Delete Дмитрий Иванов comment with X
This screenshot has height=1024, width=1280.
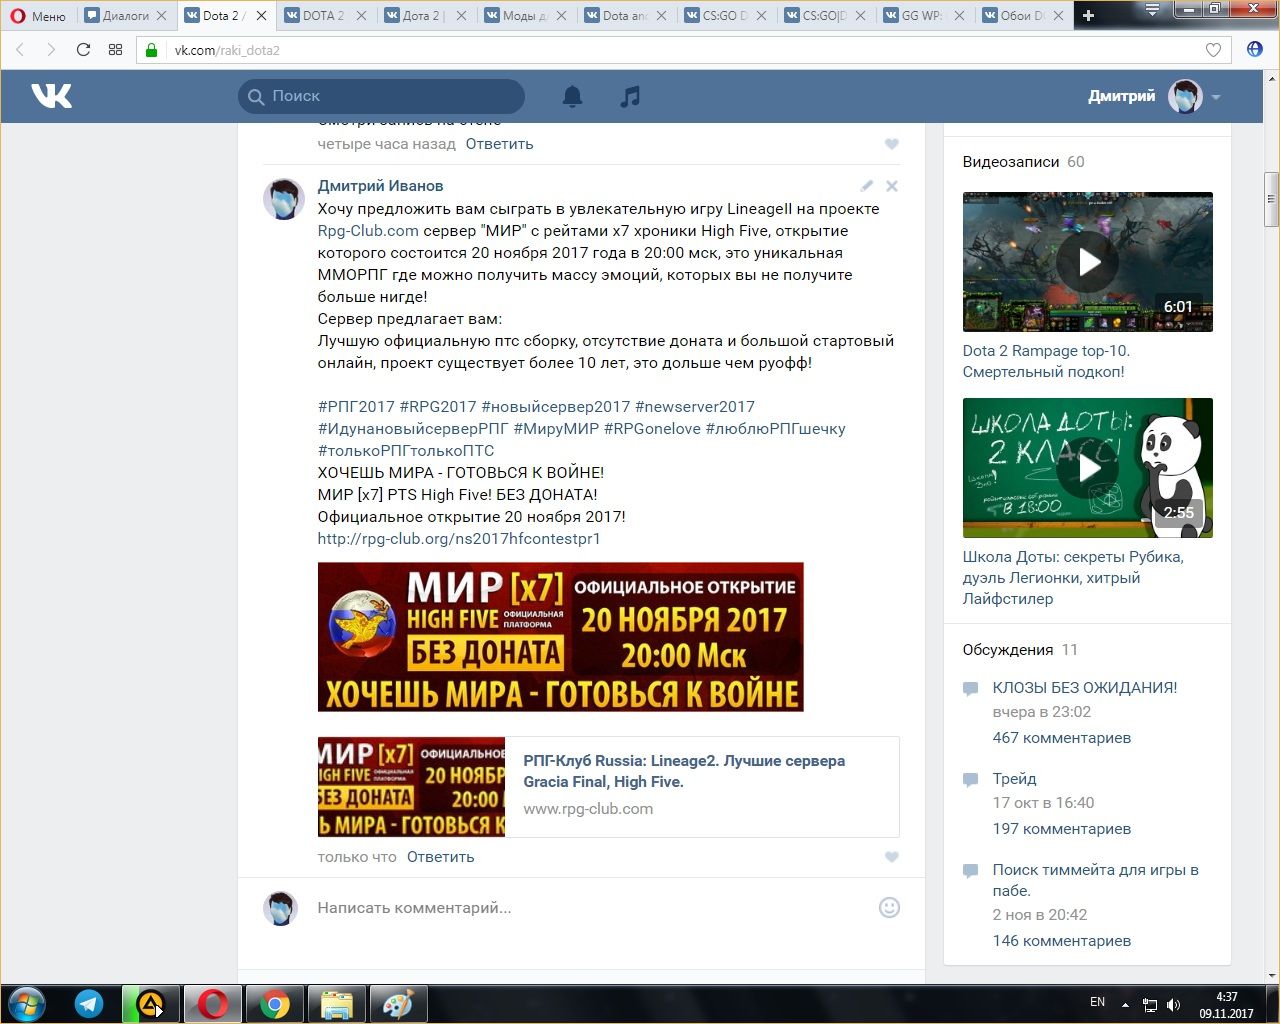[x=892, y=186]
